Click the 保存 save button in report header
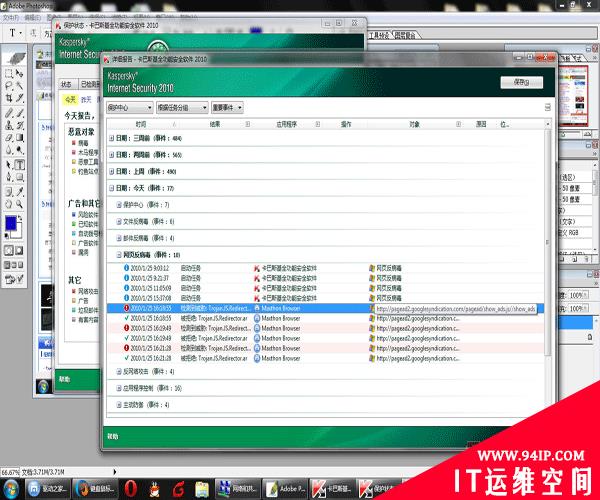 coord(522,82)
